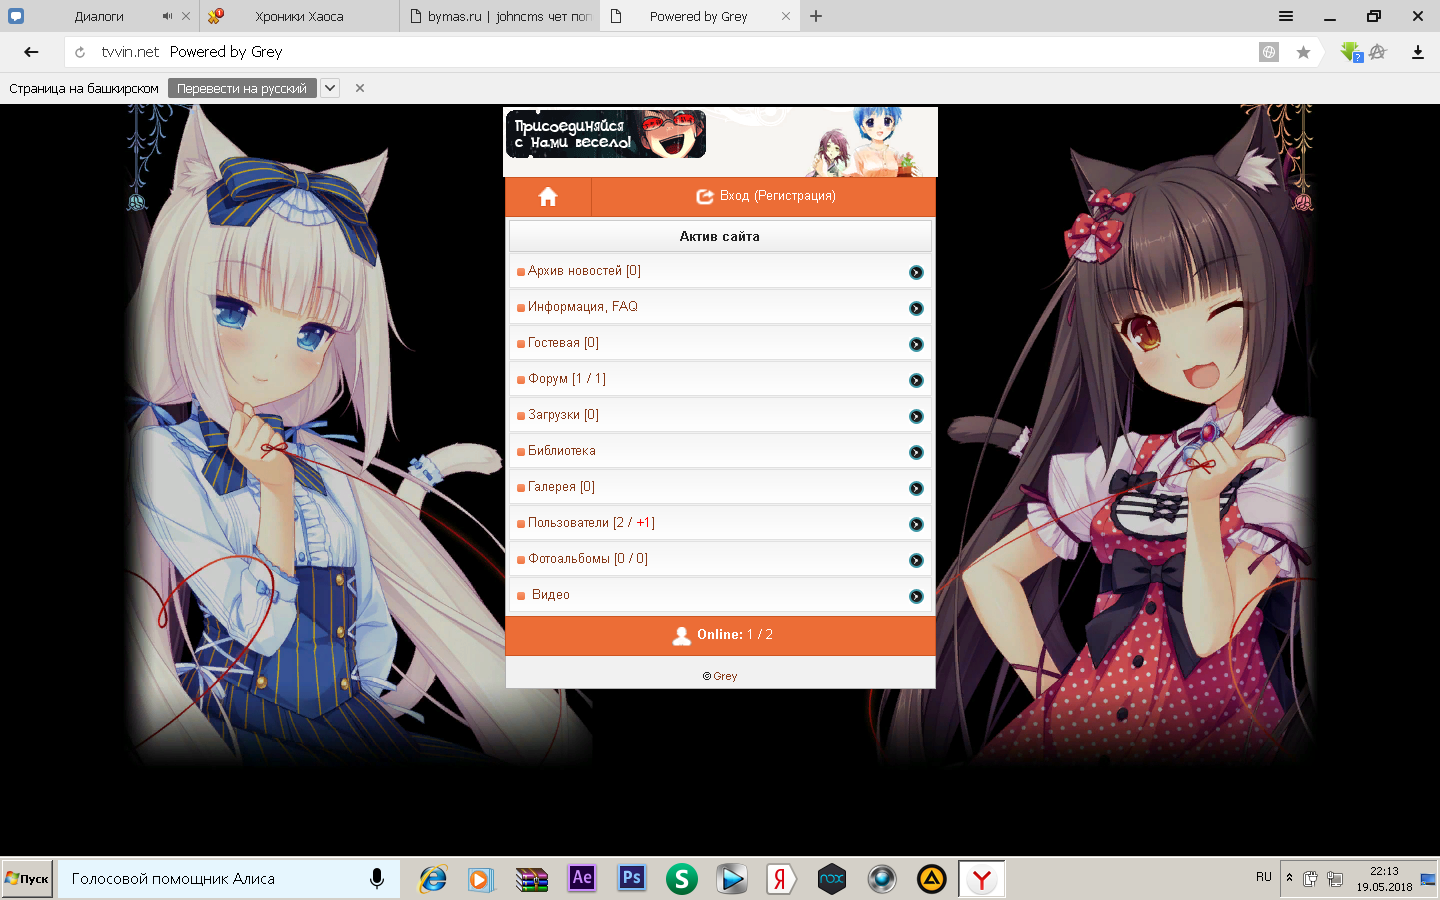Screen dimensions: 1440x900
Task: Launch Photoshop from the taskbar
Action: 631,879
